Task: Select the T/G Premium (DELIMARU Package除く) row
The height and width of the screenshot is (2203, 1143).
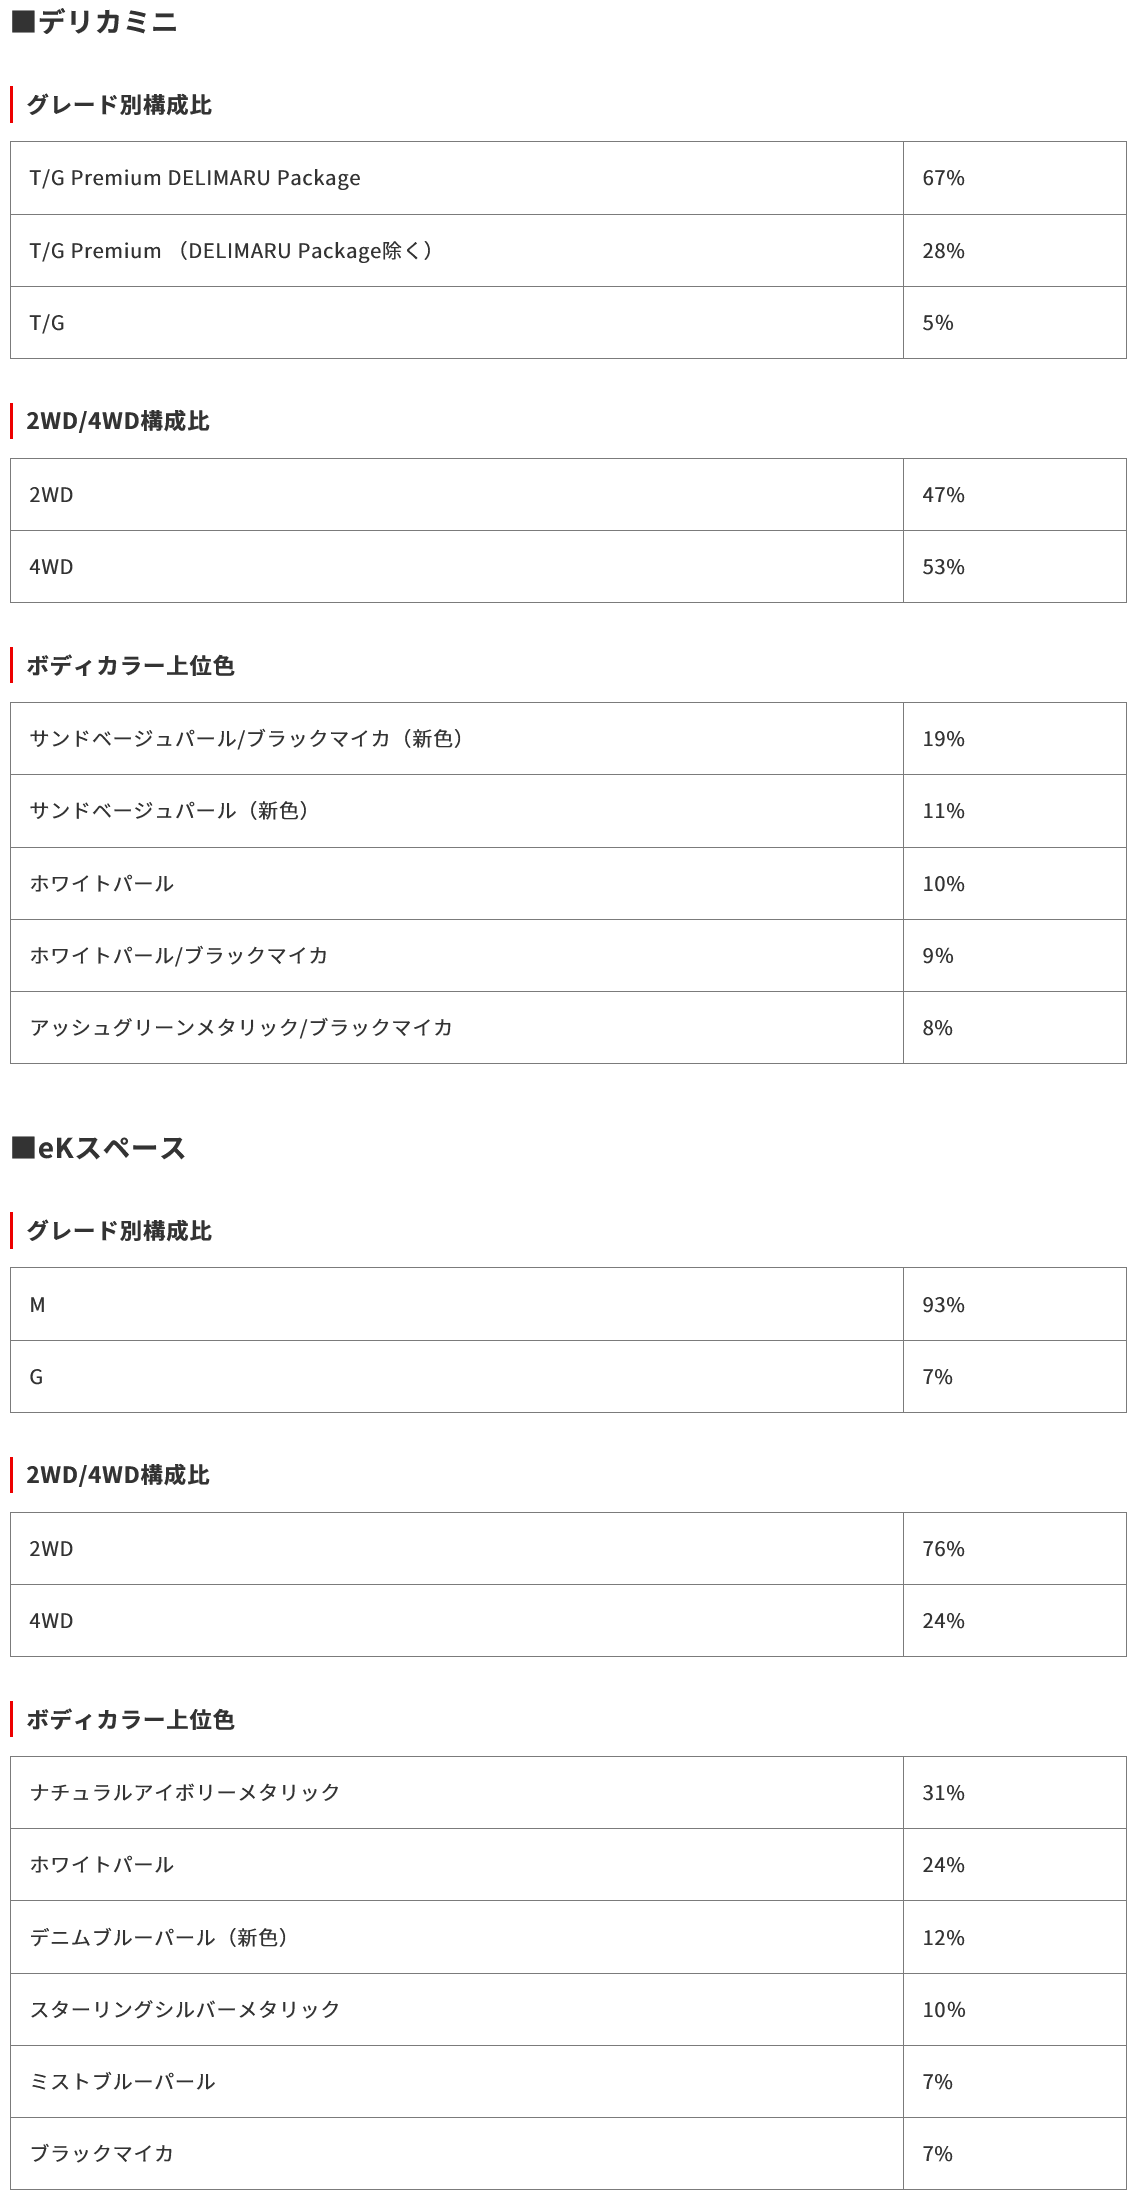Action: 231,251
